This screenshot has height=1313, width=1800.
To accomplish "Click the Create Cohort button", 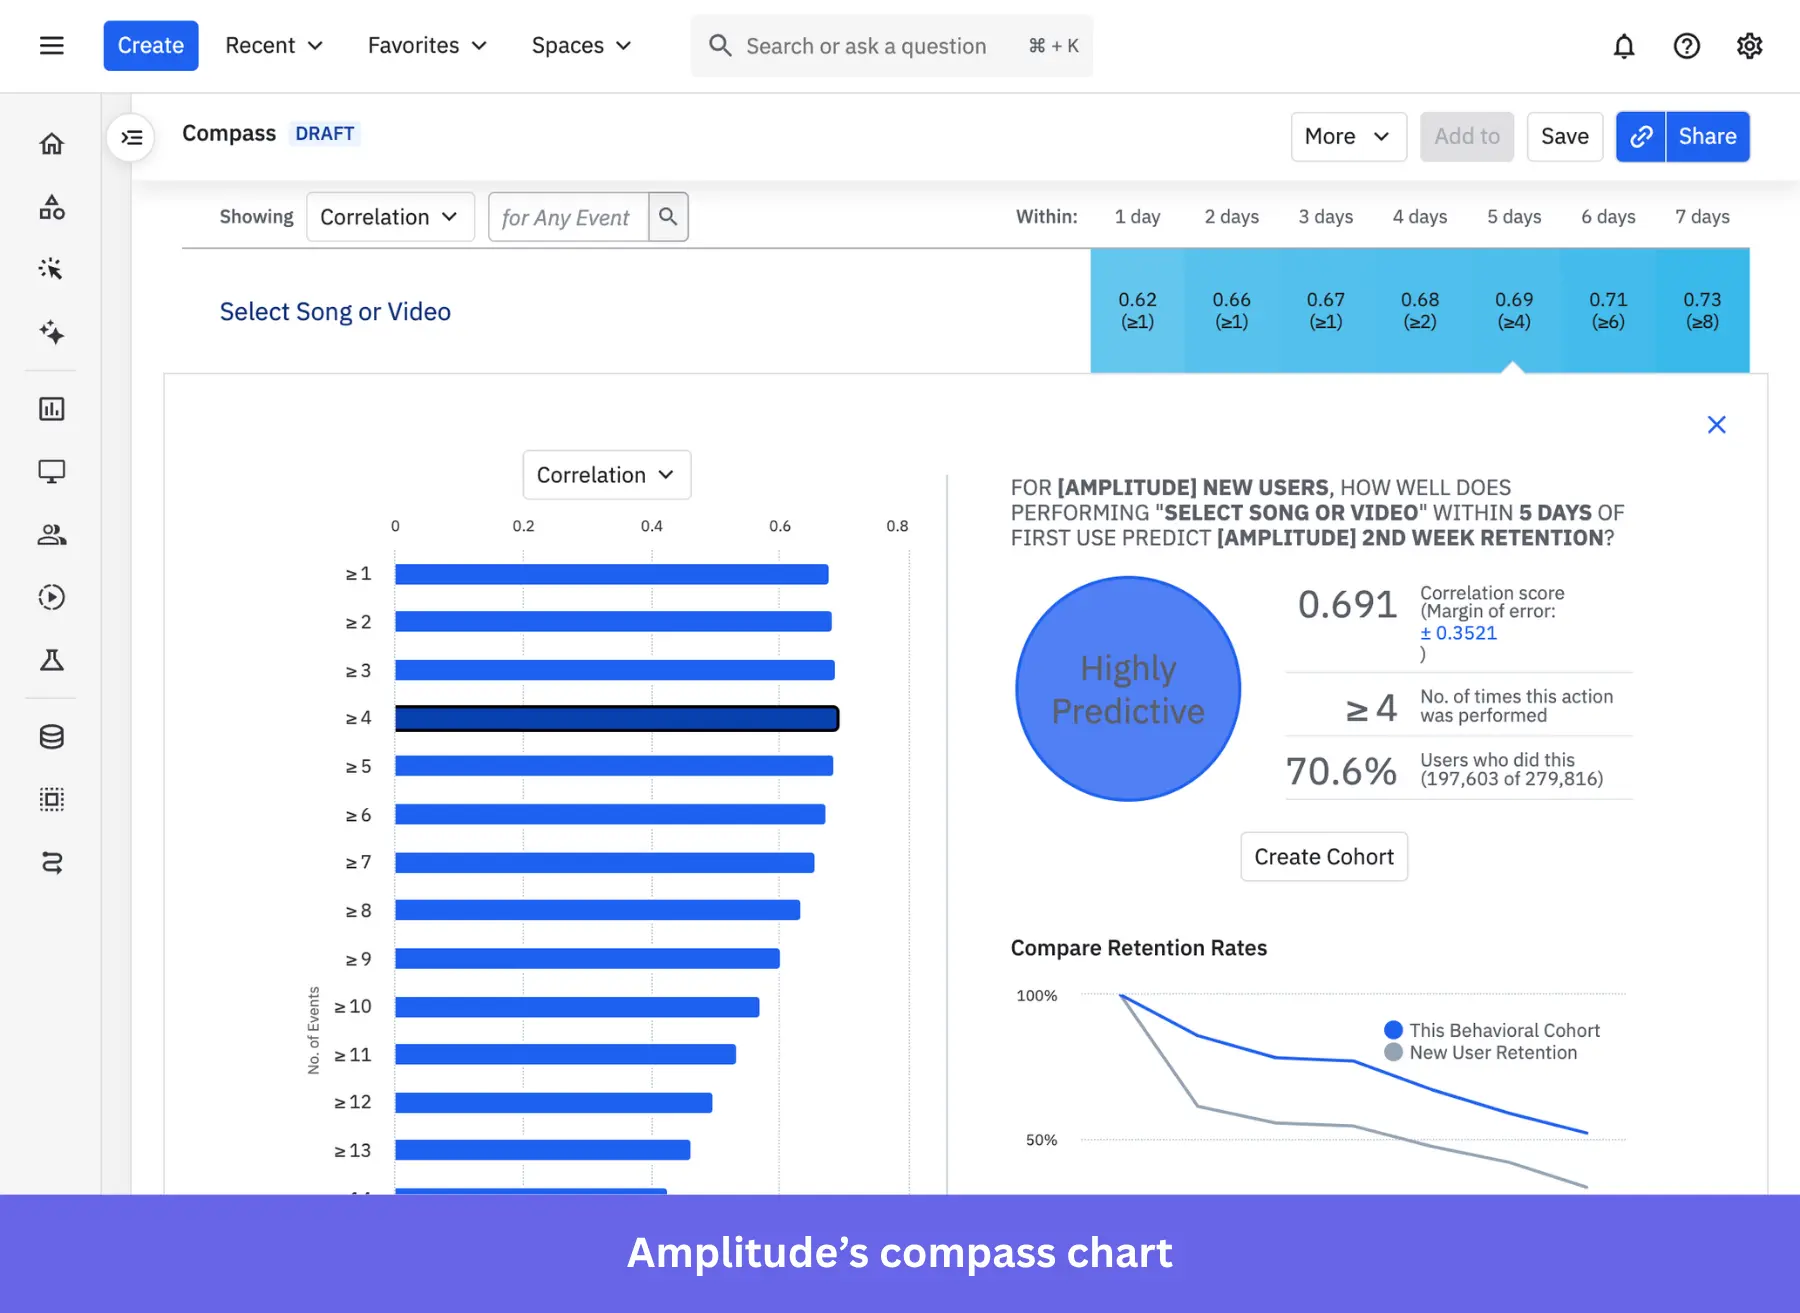I will pos(1323,857).
